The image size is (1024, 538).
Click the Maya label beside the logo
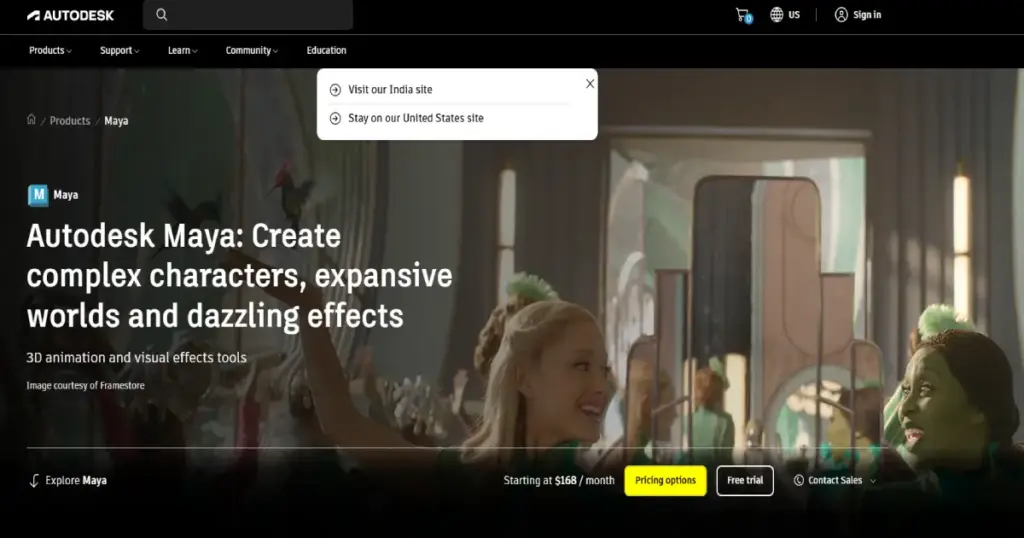click(x=65, y=195)
